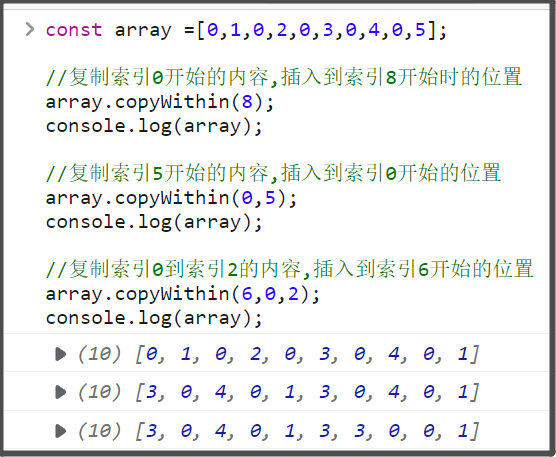Image resolution: width=556 pixels, height=457 pixels.
Task: Click the console input prompt chevron
Action: (30, 29)
